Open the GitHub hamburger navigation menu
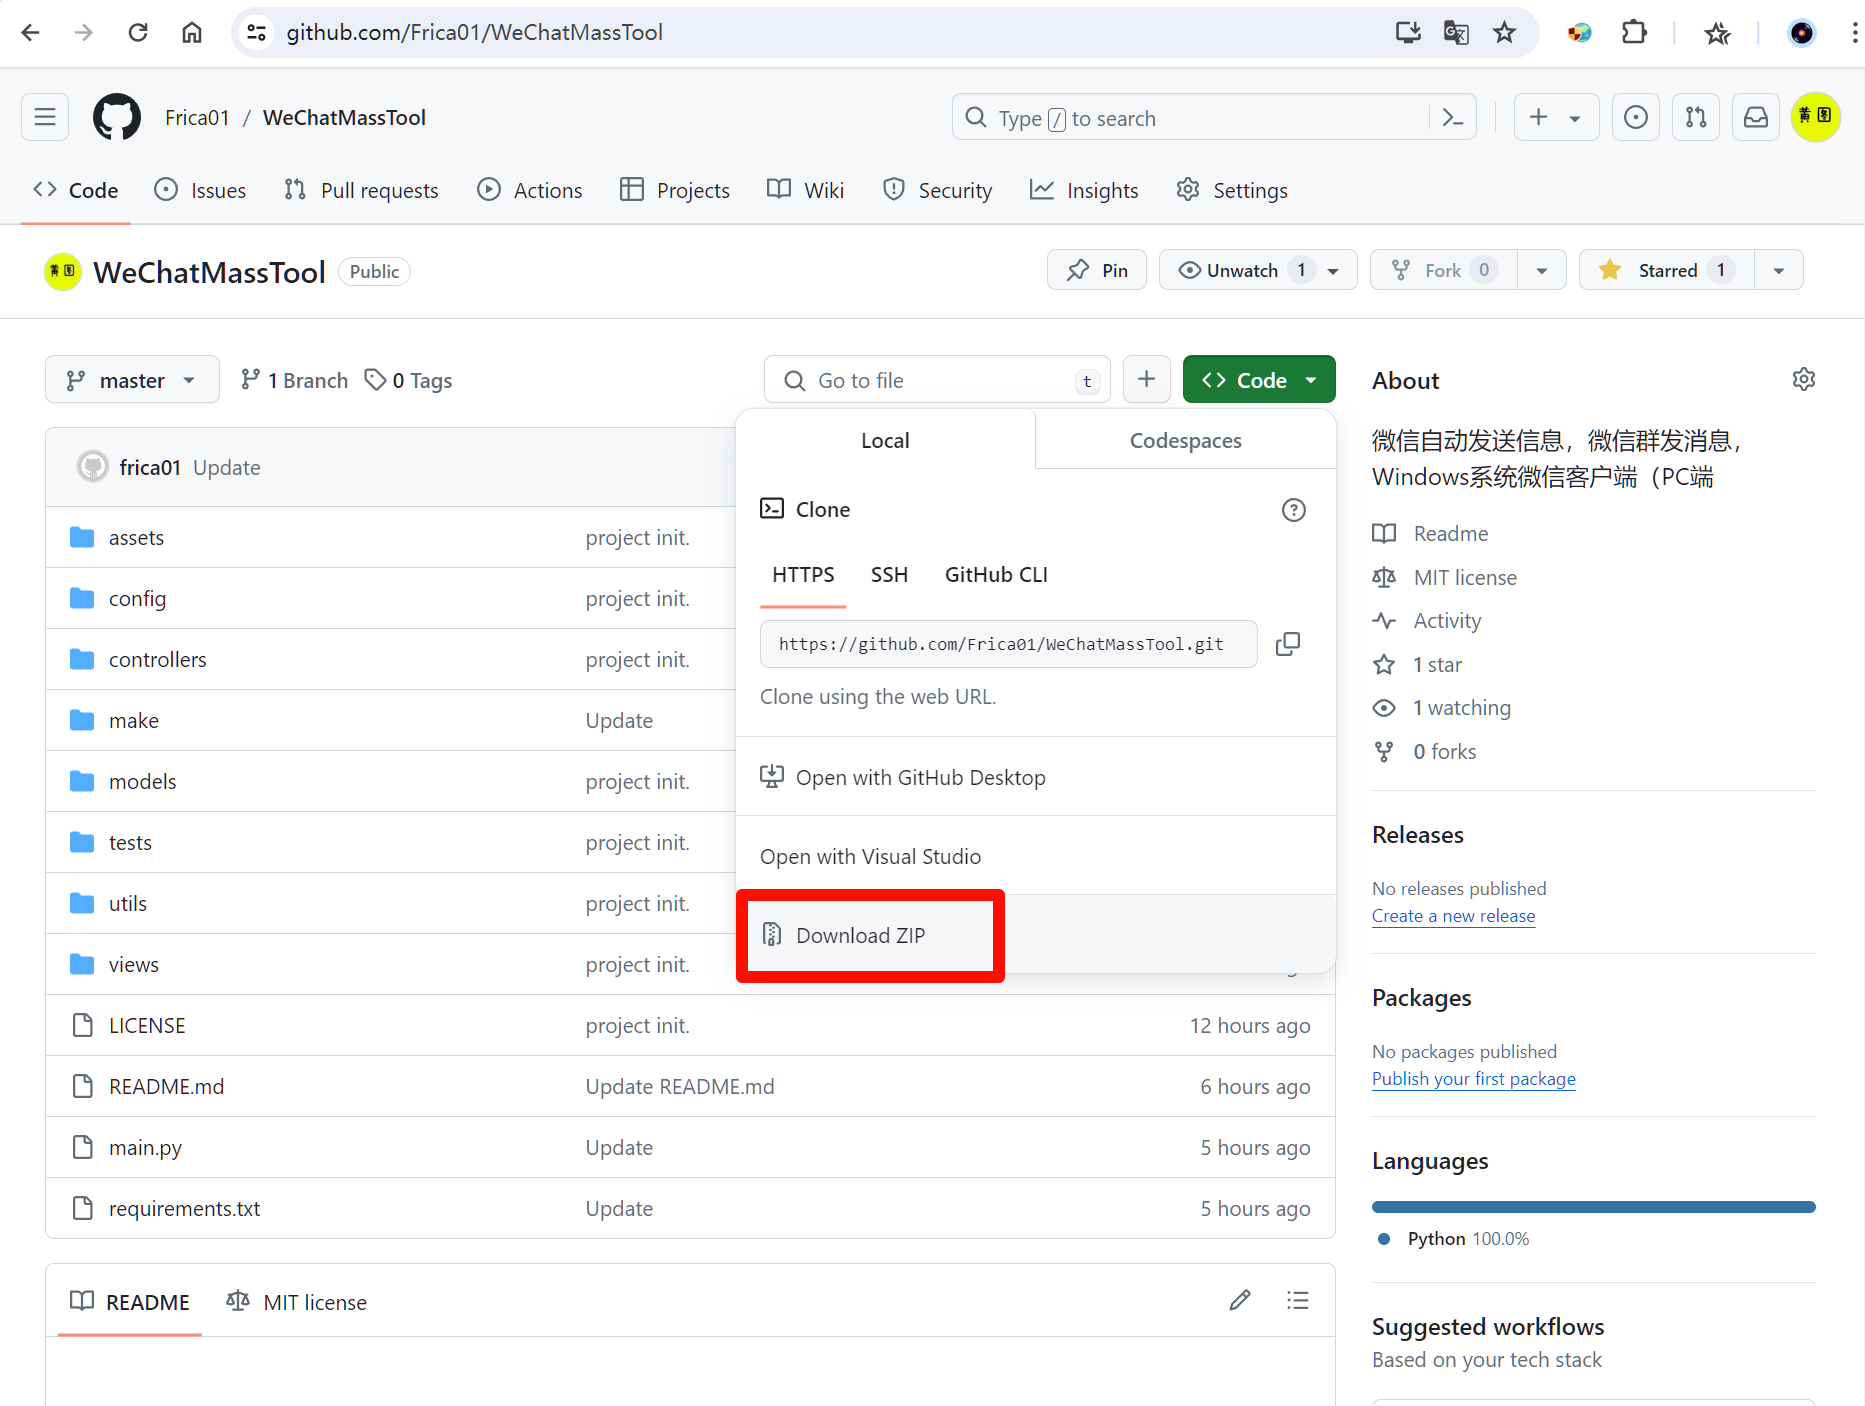 45,118
